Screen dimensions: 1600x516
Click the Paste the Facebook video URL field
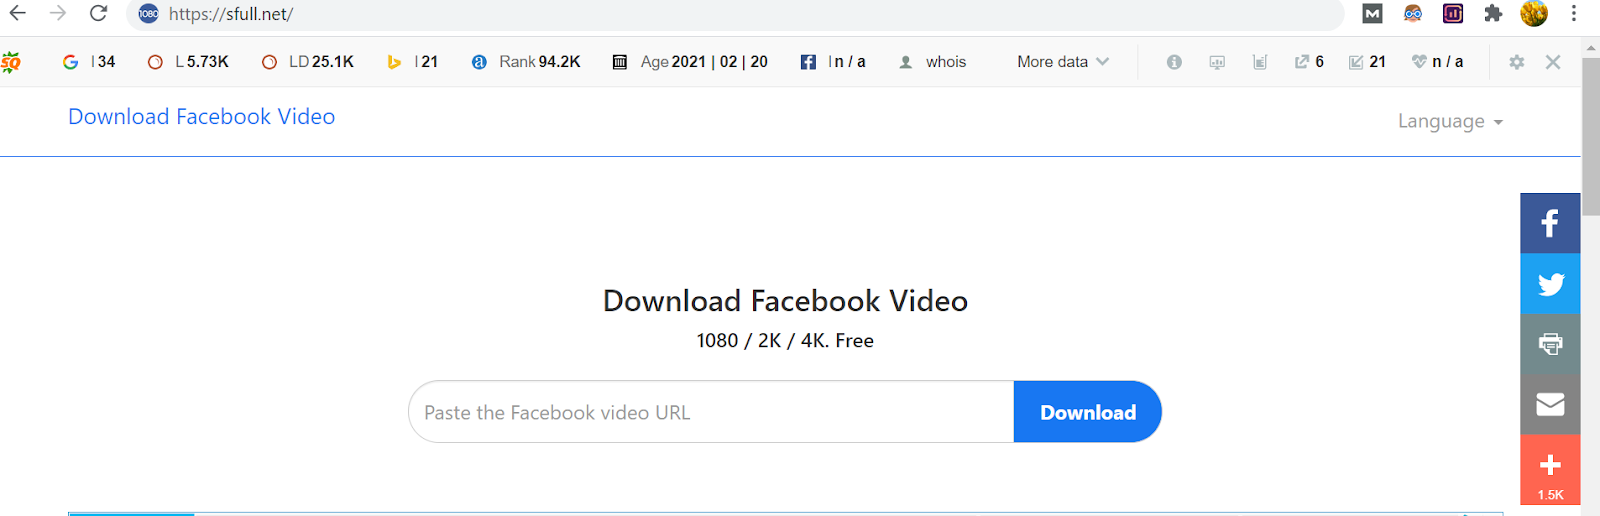click(711, 412)
